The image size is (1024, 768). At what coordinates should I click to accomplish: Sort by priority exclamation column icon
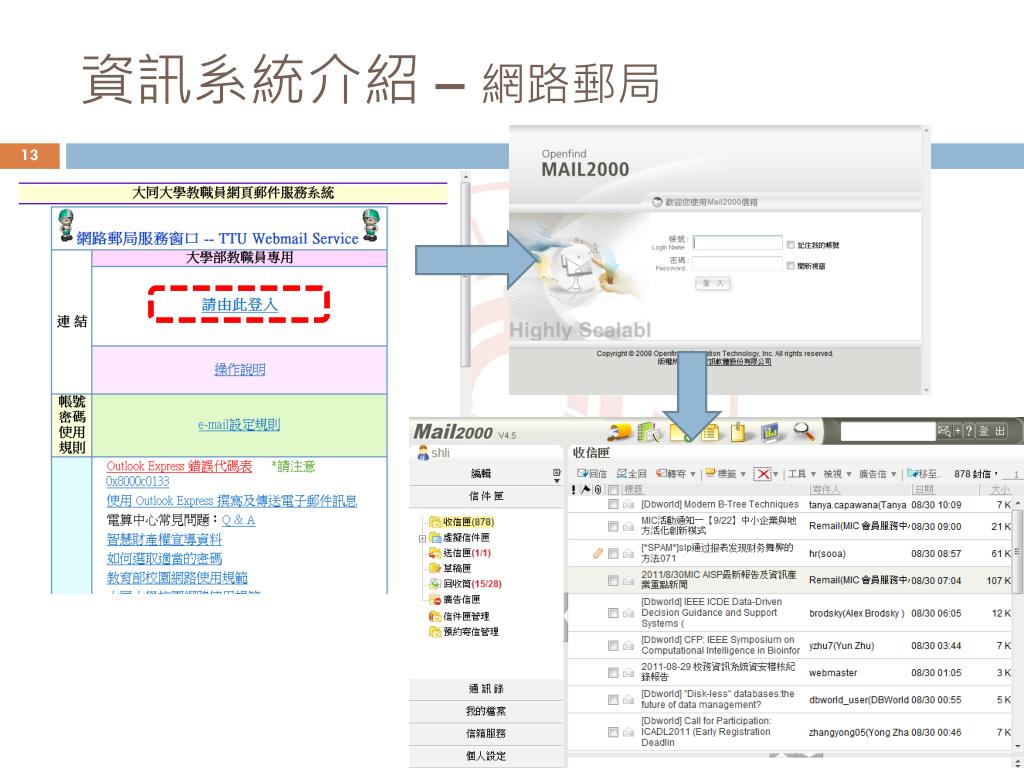click(x=574, y=489)
